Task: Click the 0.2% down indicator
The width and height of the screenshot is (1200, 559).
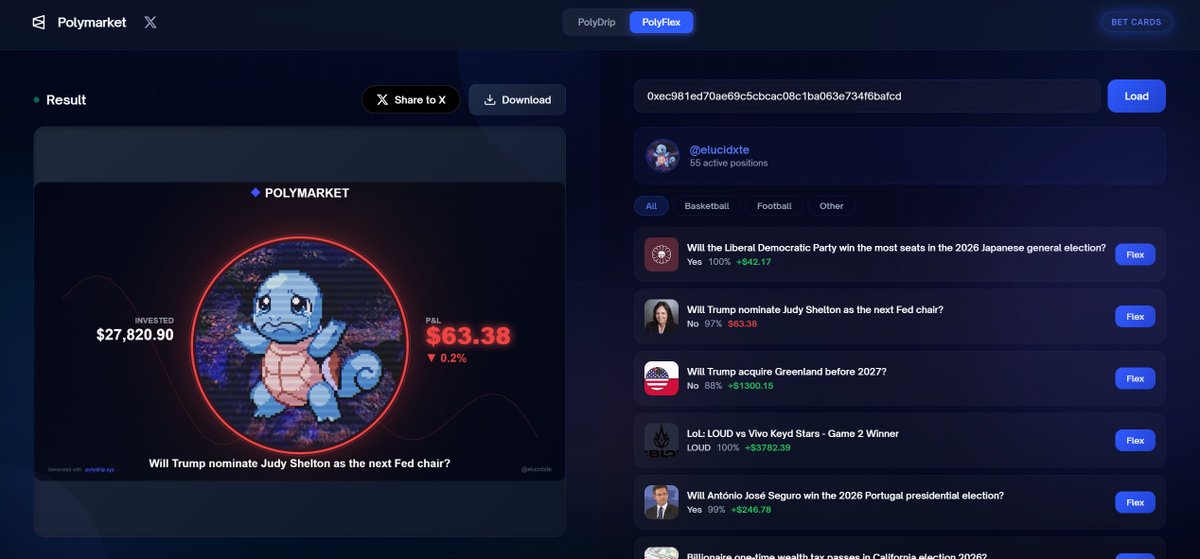Action: coord(447,357)
